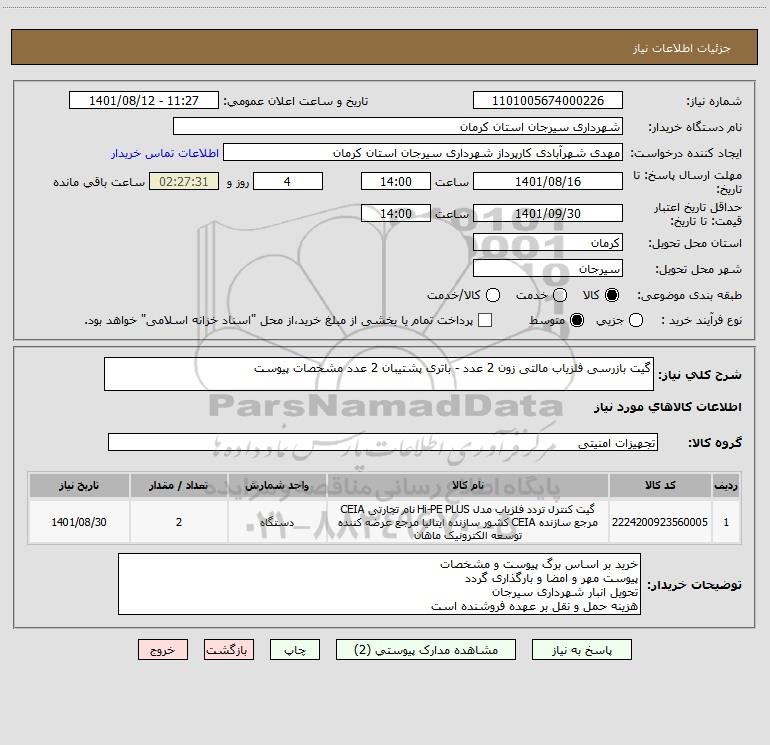
Task: Click the واحد شمارش column header
Action: [x=277, y=485]
